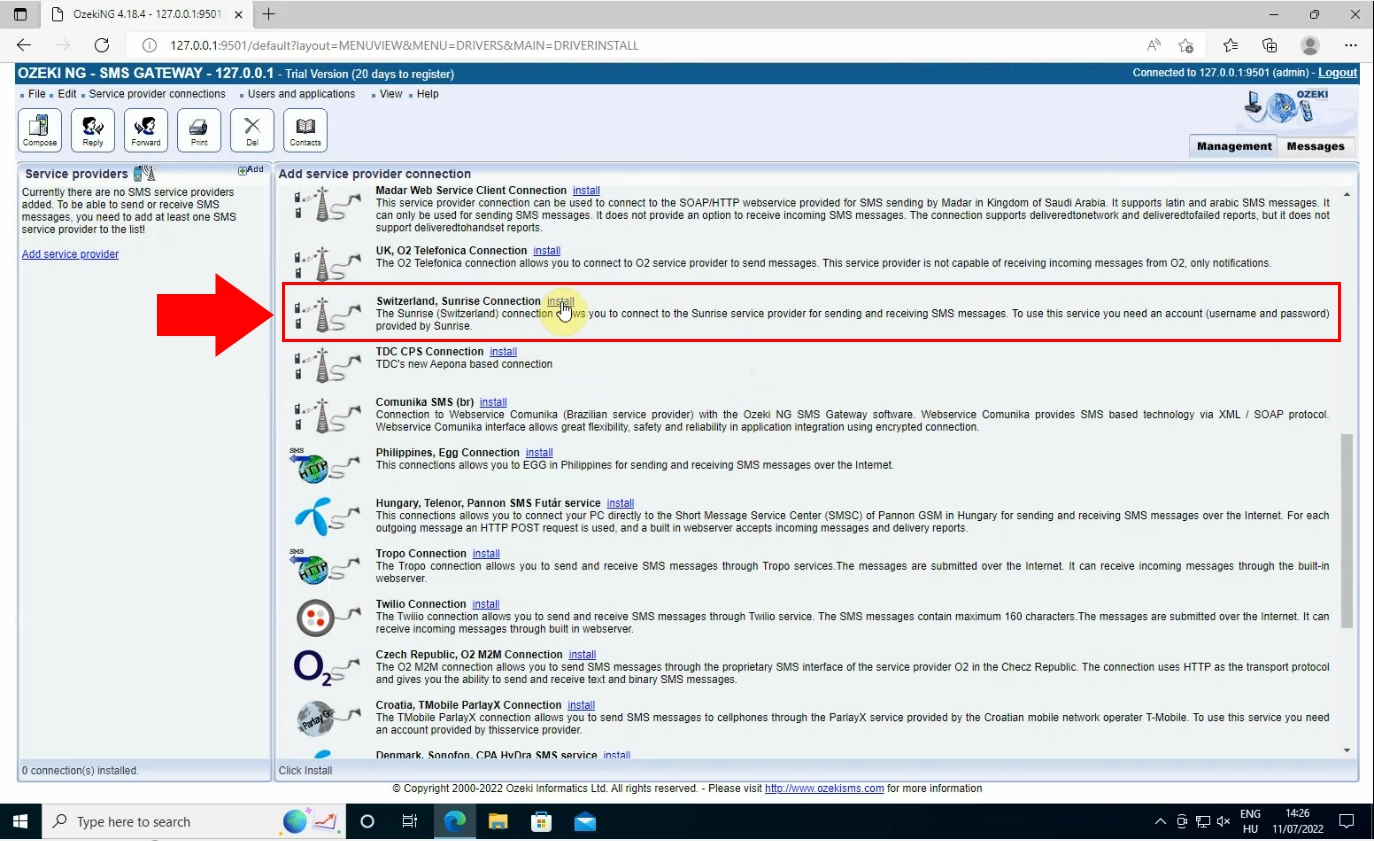Install the Tropo Connection
This screenshot has height=841, width=1374.
[486, 553]
